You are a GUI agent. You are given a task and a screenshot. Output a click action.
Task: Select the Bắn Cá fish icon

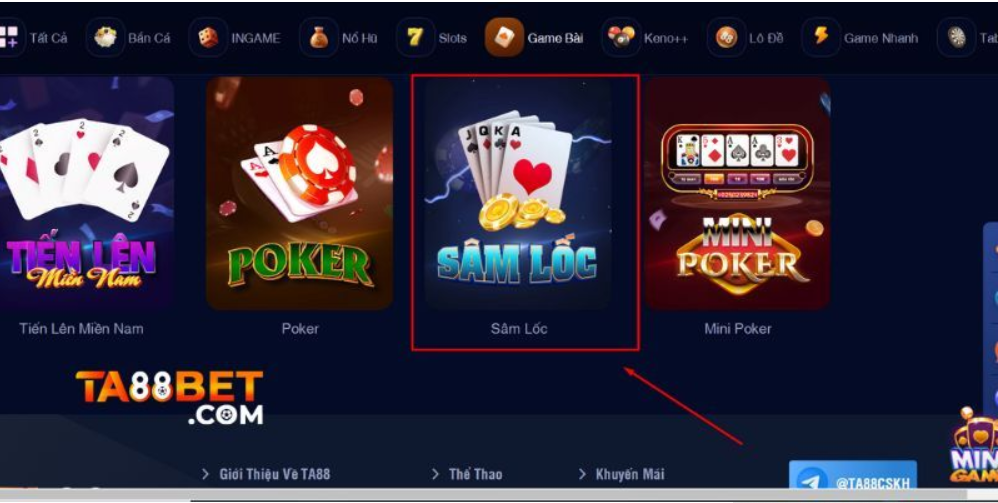[106, 38]
